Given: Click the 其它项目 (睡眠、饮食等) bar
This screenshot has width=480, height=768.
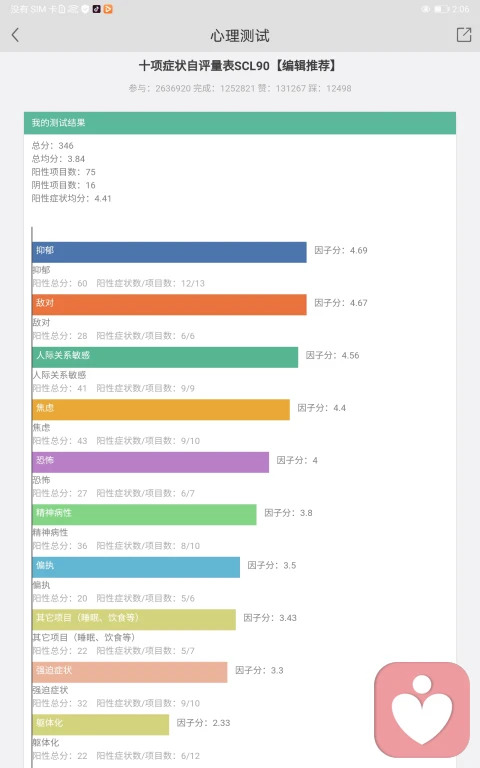Looking at the screenshot, I should coord(134,620).
